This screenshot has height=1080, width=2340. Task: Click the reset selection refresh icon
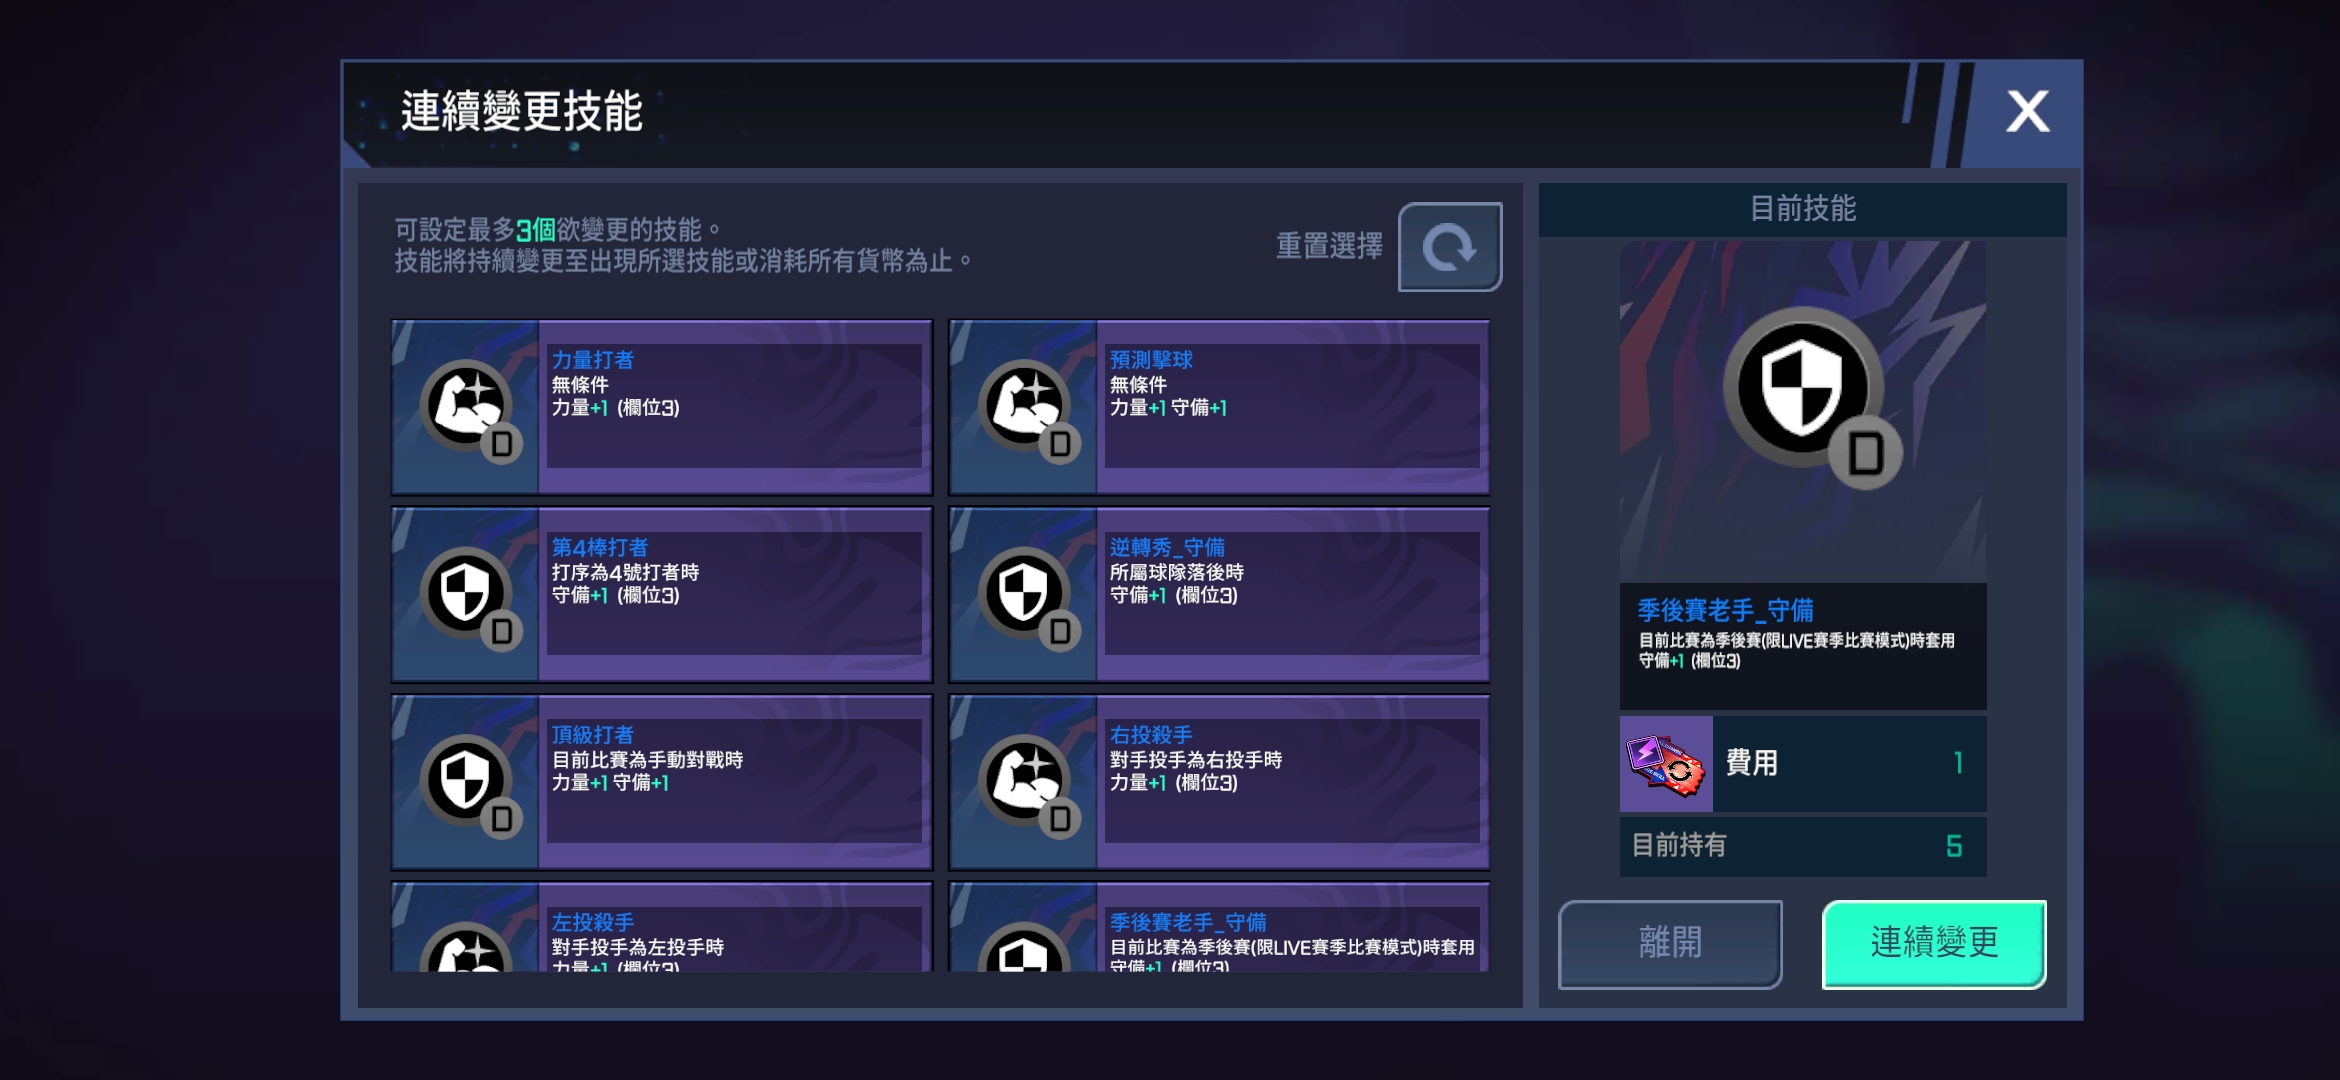tap(1449, 247)
